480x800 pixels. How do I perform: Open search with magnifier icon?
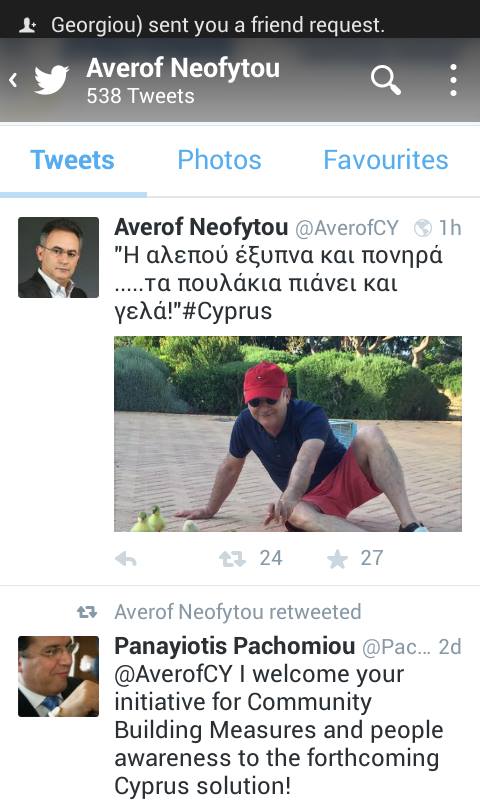pyautogui.click(x=386, y=80)
